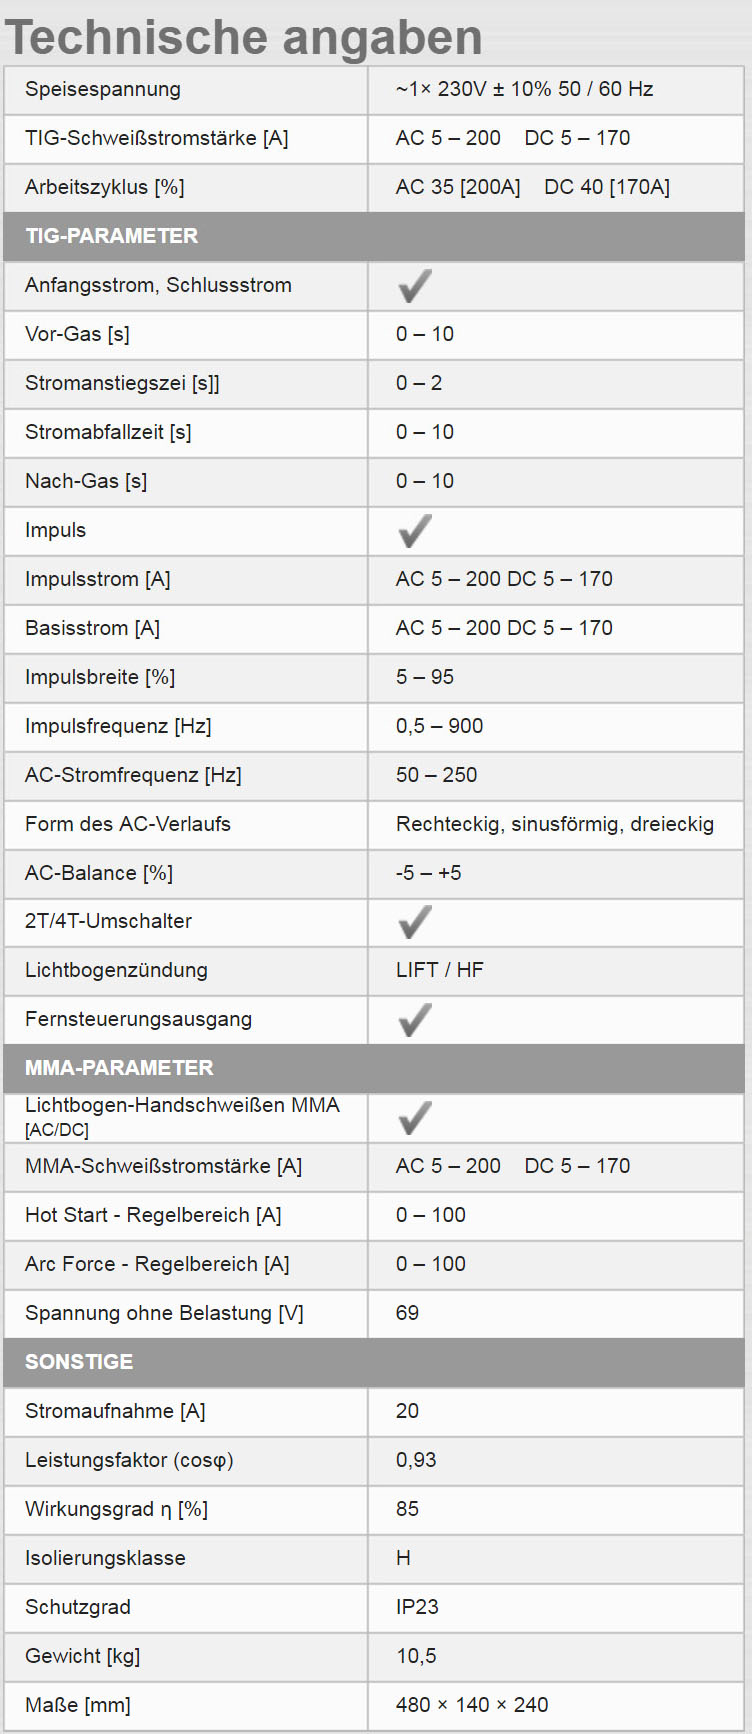This screenshot has height=1734, width=752.
Task: Click the Rechteckig, sinusförmig, dreieckig value
Action: click(554, 824)
